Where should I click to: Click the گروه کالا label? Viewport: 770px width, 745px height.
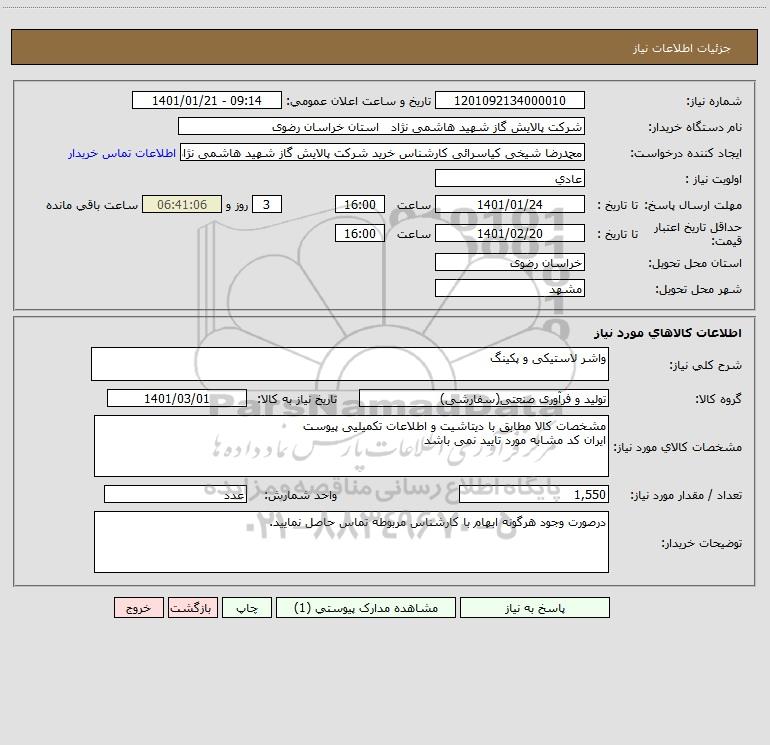(718, 399)
